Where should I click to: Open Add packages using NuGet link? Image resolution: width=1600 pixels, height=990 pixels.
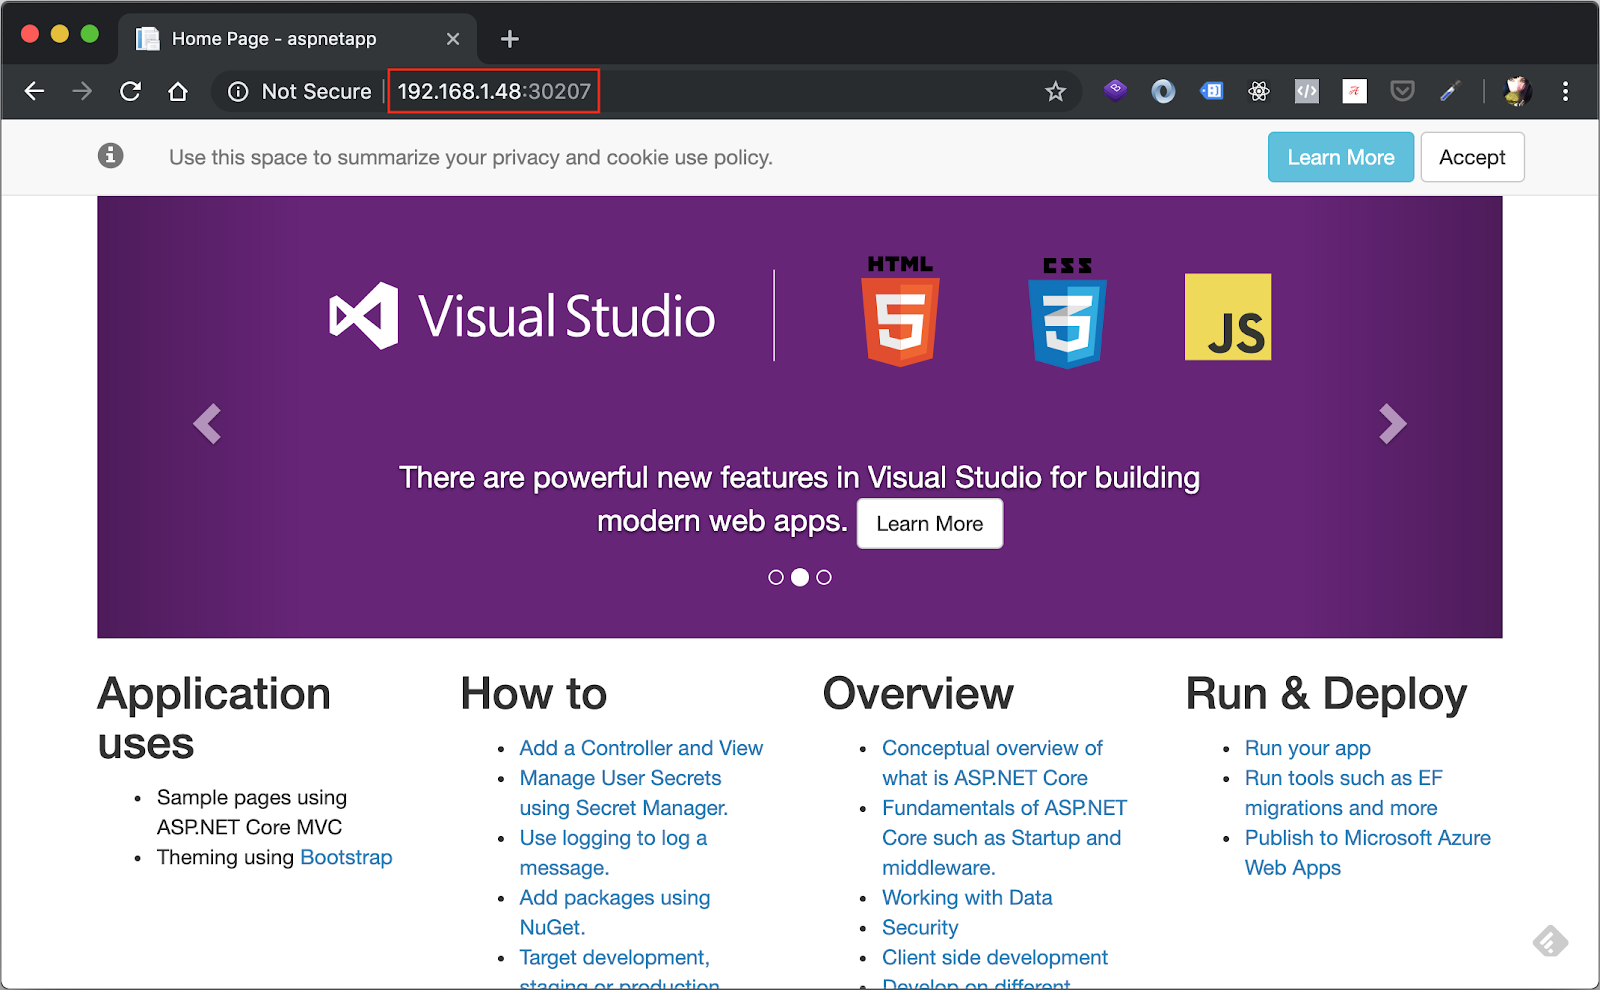615,913
